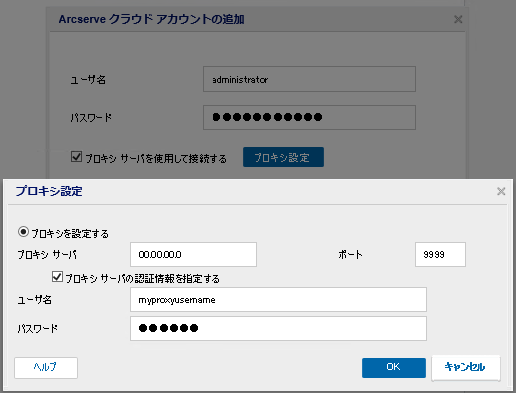The image size is (516, 393).
Task: Click the プロキシ設定 button in background window
Action: click(x=283, y=157)
